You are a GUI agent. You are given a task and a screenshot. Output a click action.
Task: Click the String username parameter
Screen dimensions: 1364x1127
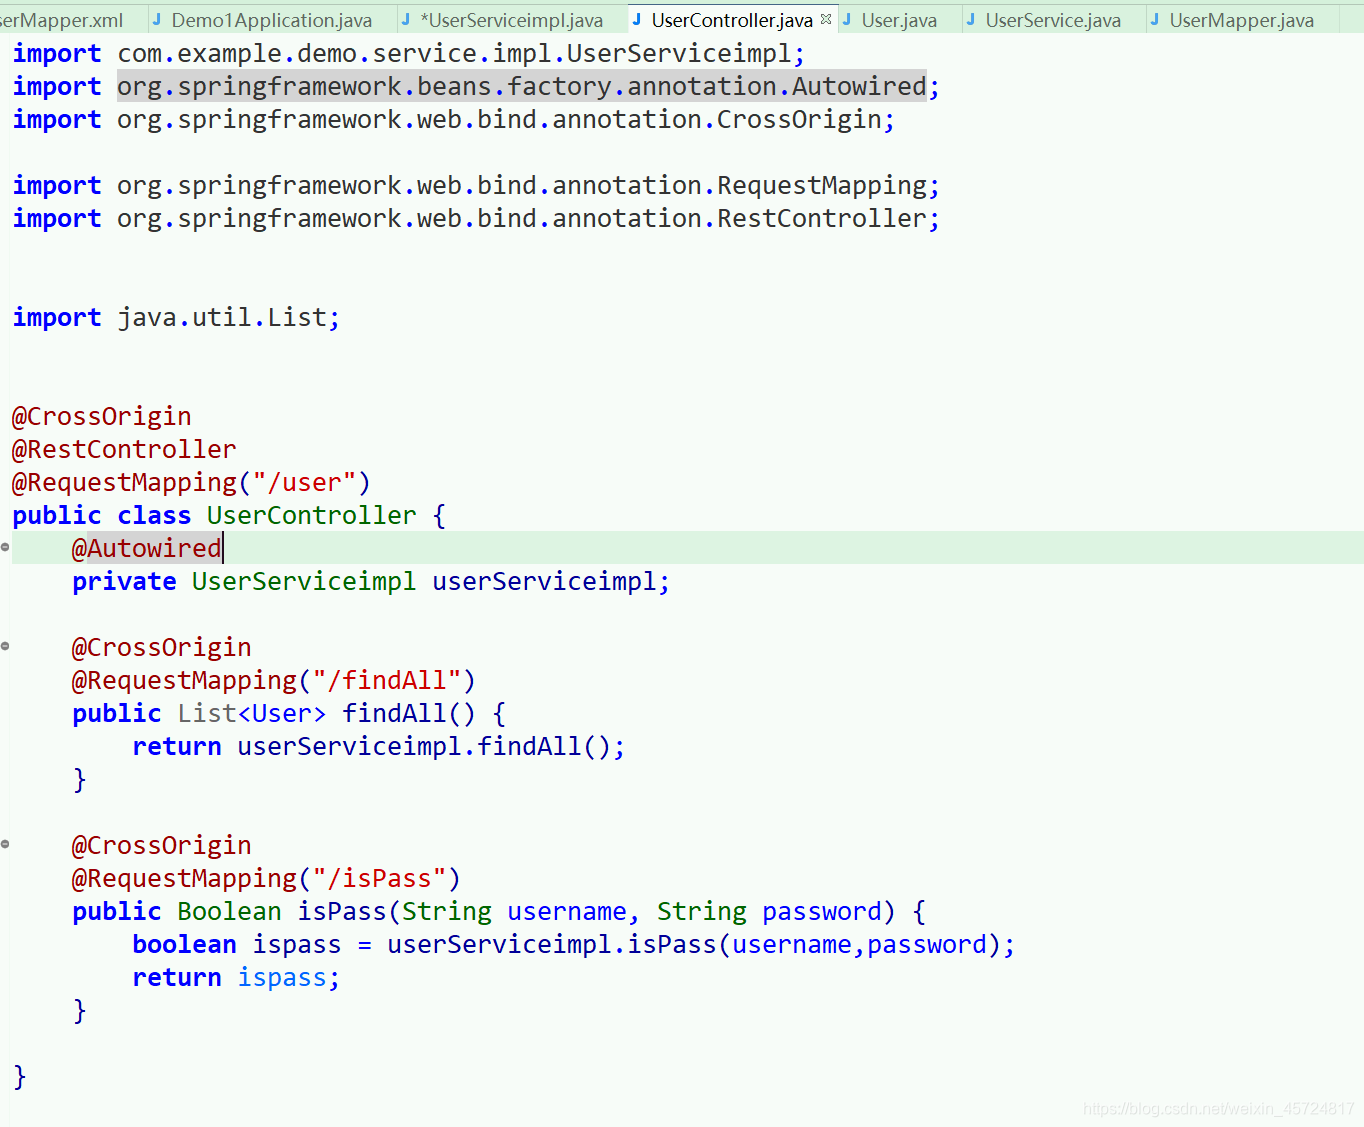coord(514,912)
